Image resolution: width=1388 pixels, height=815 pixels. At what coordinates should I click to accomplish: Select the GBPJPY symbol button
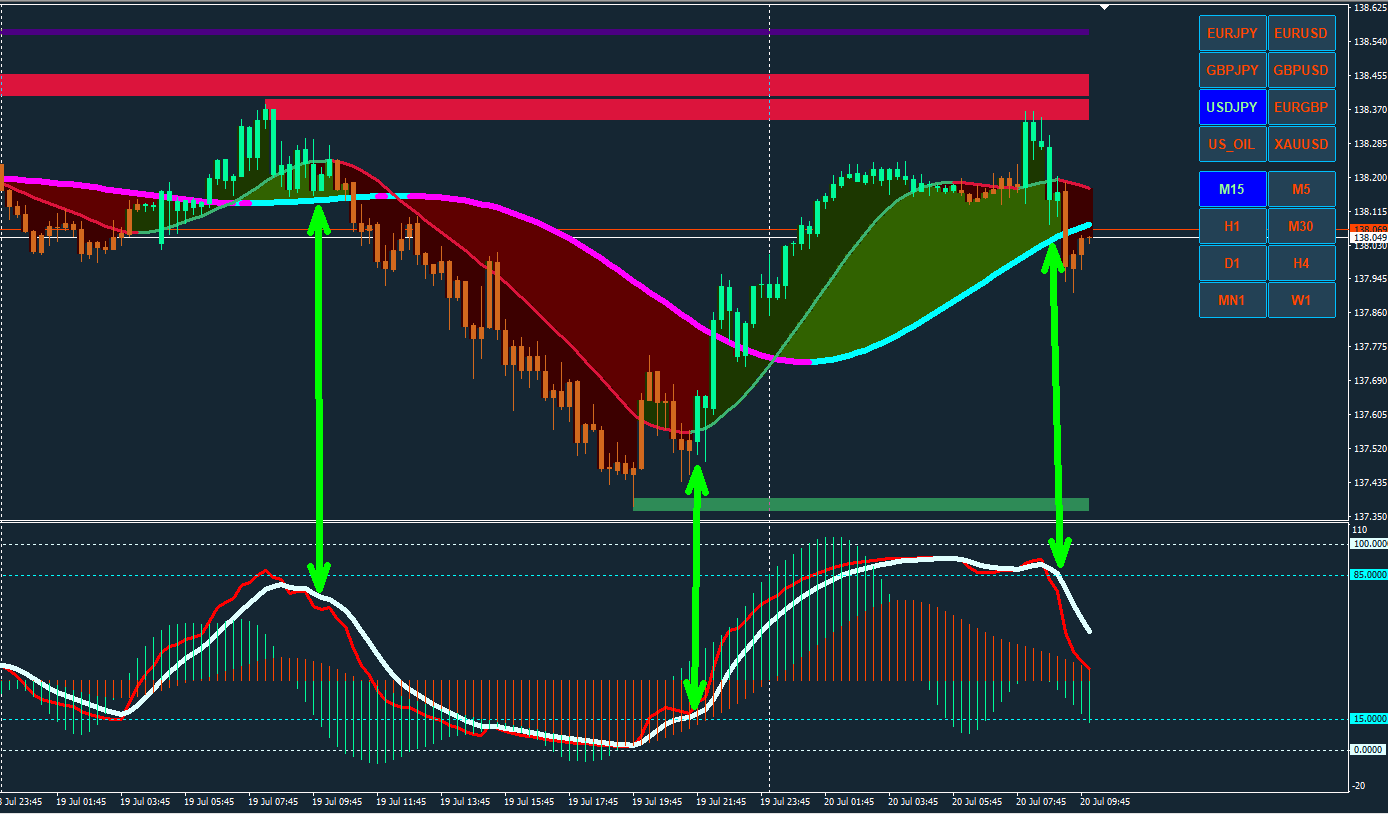tap(1232, 70)
